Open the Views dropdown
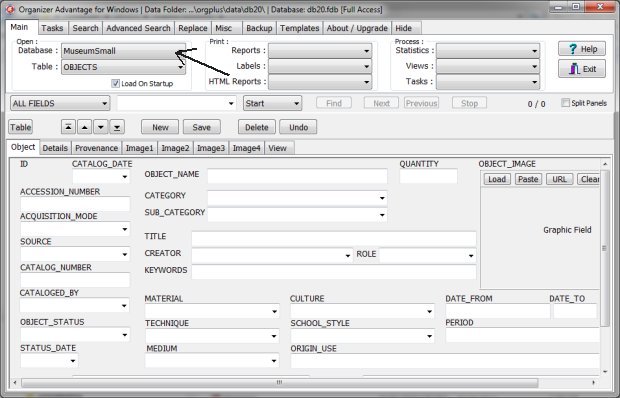 click(488, 66)
